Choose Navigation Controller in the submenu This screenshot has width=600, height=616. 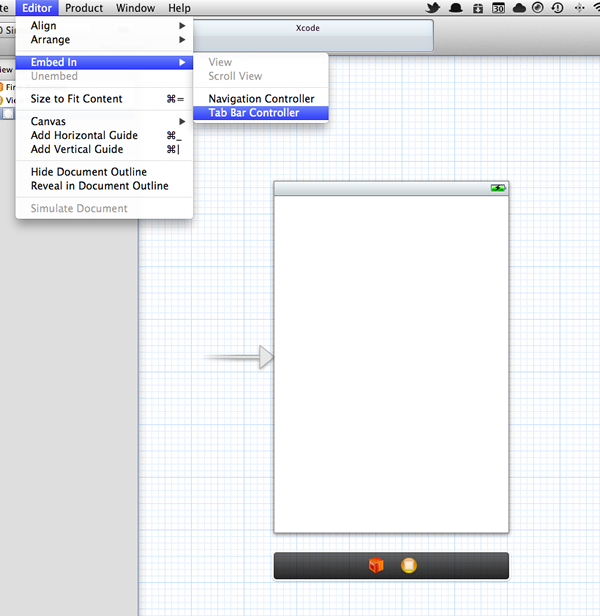[x=261, y=99]
